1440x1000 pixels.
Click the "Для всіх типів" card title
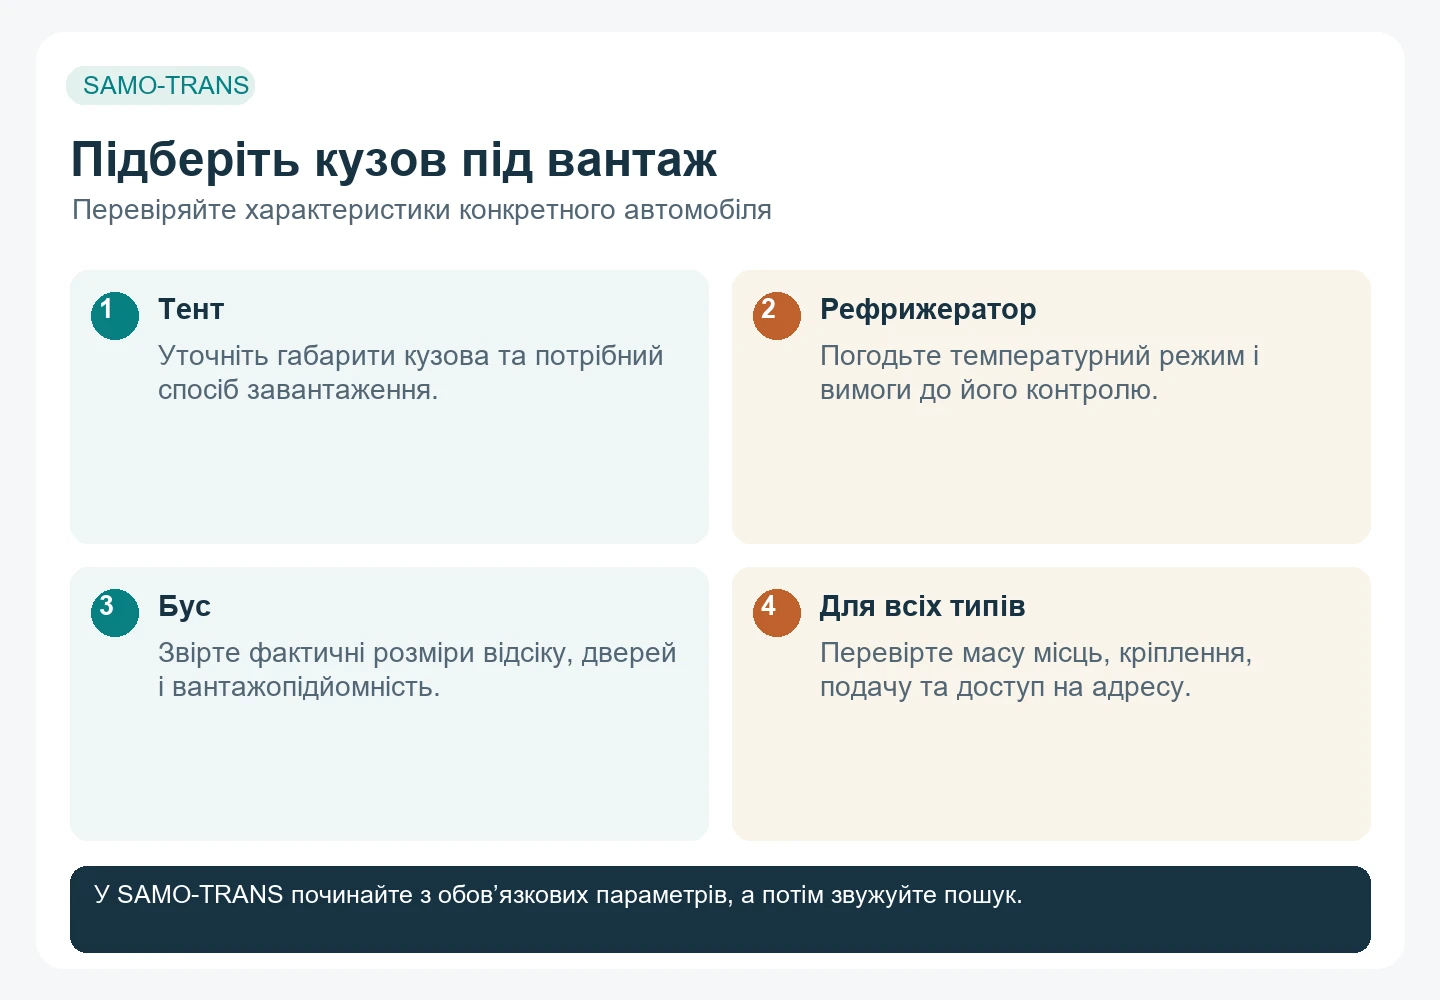pos(922,606)
